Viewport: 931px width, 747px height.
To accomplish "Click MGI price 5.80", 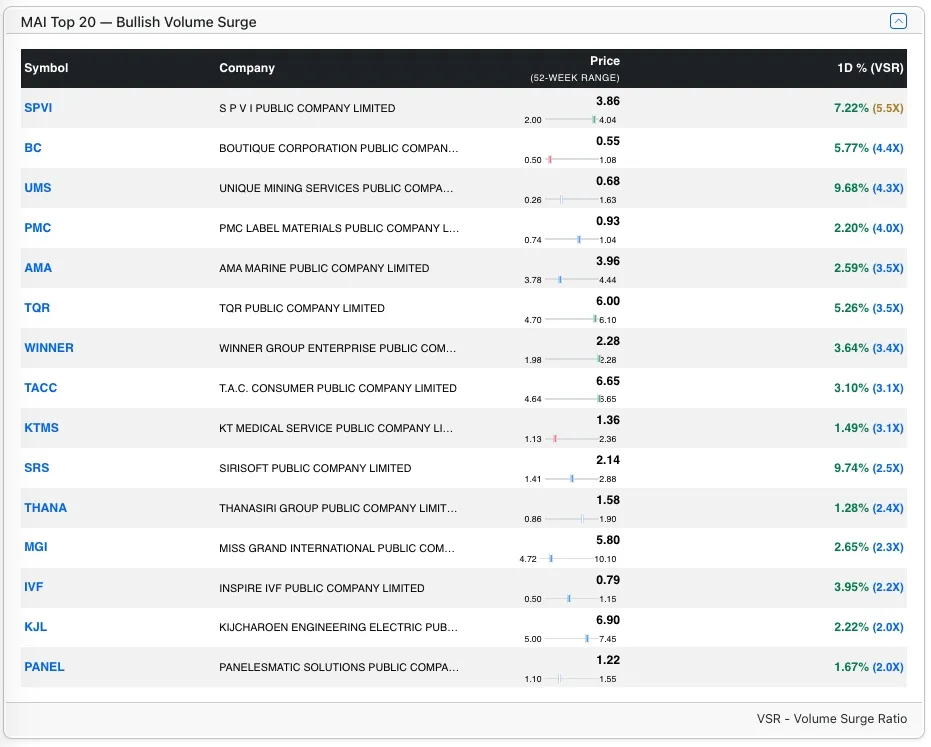I will click(607, 540).
